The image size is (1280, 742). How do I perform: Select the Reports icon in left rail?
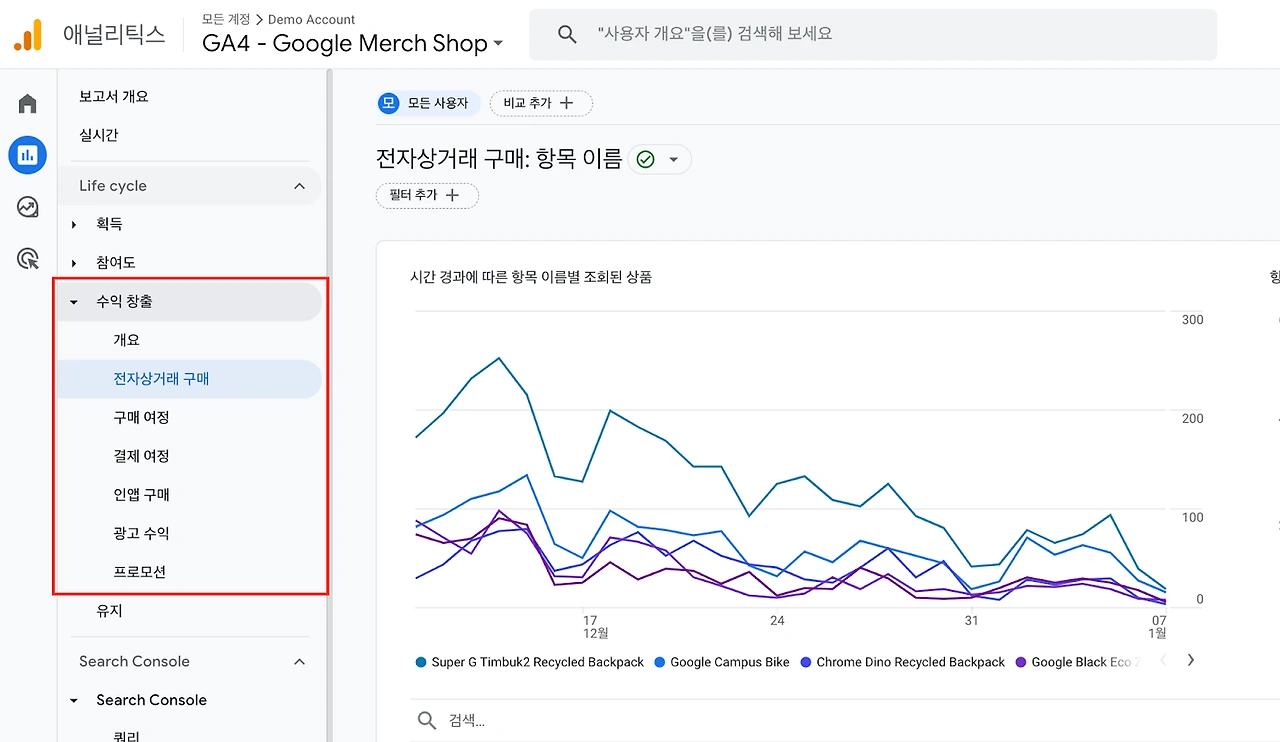pos(28,155)
